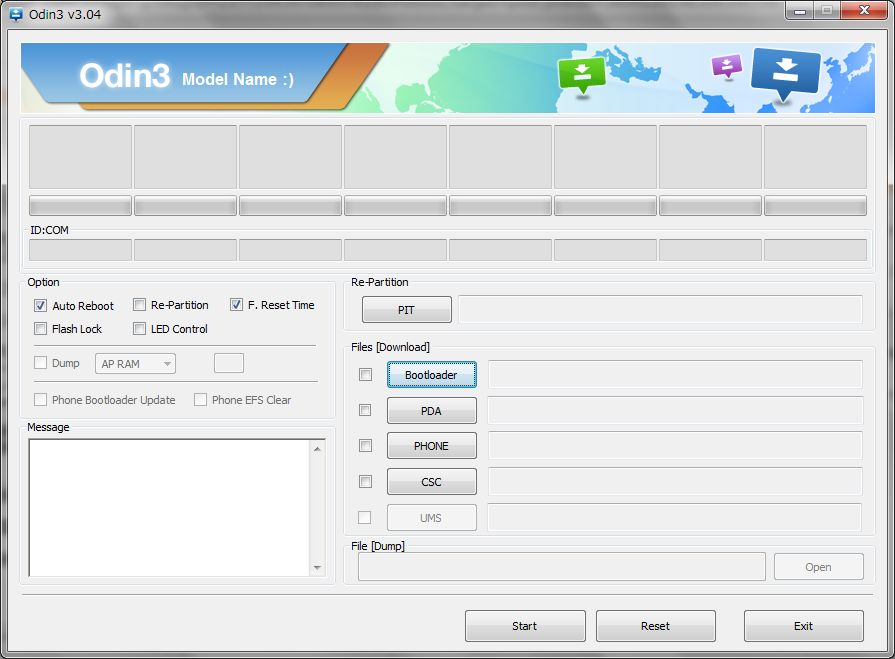Click Message box scroll up arrow
Viewport: 895px width, 659px height.
tap(317, 449)
